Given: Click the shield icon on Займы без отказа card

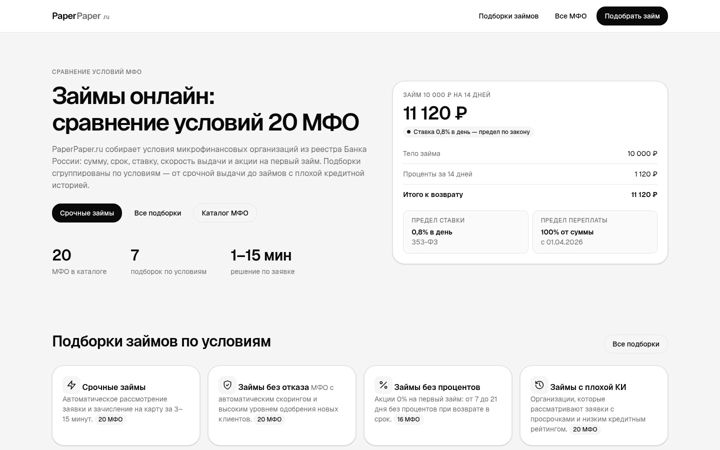Looking at the screenshot, I should [x=227, y=385].
